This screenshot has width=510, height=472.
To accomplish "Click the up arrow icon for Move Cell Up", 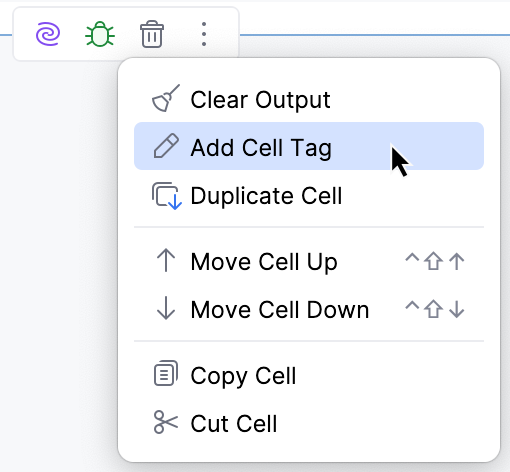I will (x=166, y=261).
